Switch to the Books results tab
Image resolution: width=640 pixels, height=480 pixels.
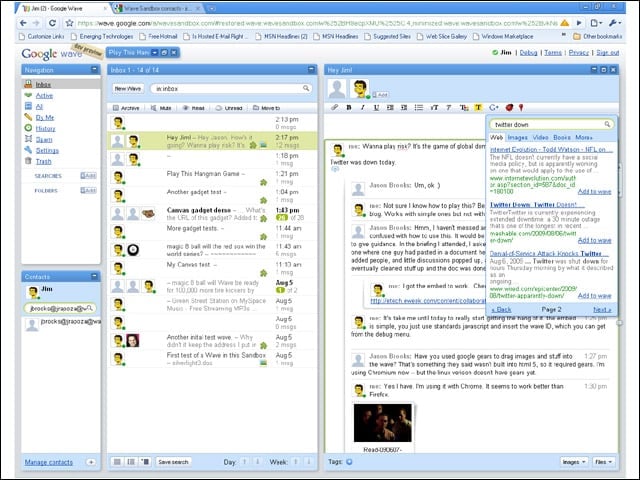pyautogui.click(x=562, y=138)
